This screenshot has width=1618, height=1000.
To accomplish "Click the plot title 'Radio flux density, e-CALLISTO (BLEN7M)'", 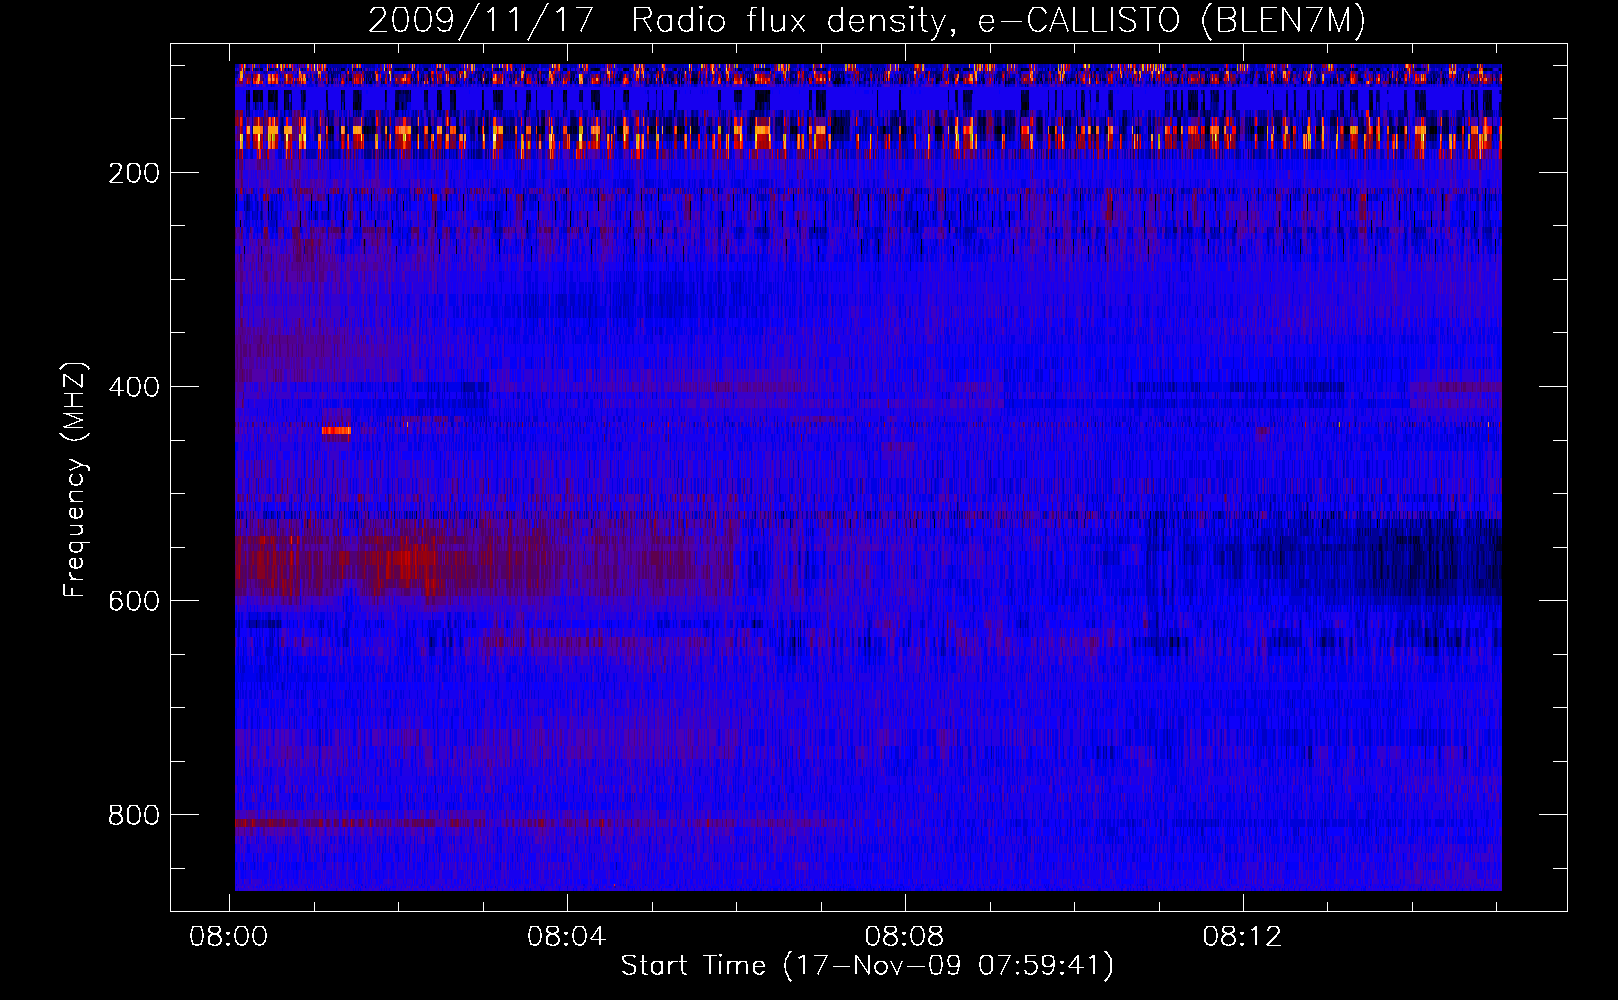I will tap(999, 21).
